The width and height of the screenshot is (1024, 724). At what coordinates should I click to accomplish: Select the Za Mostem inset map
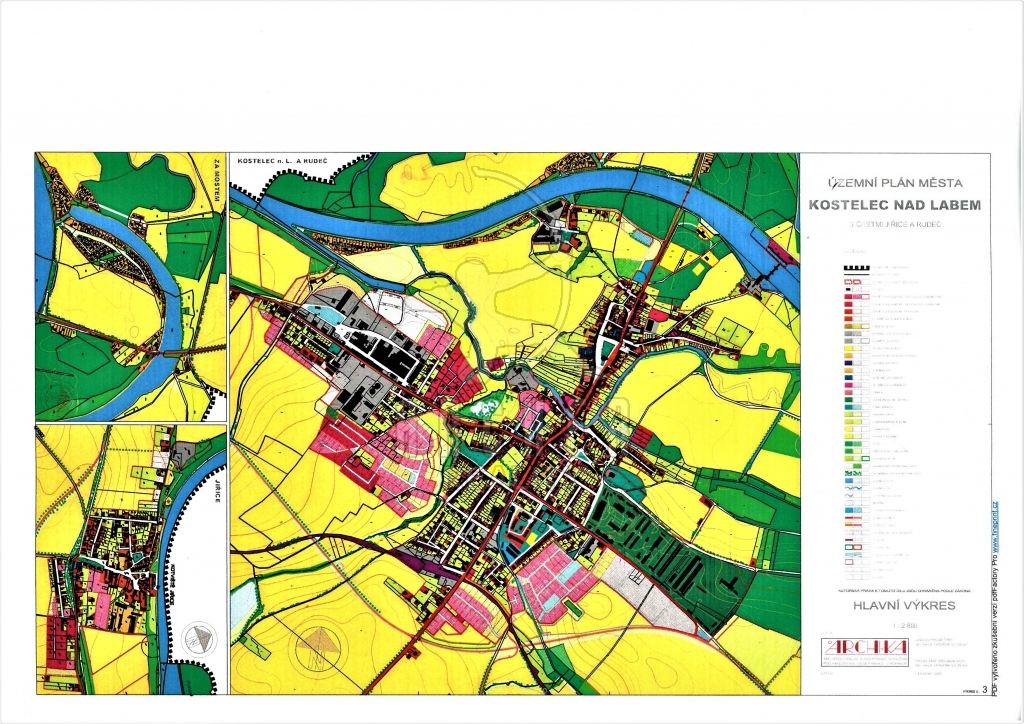[x=130, y=286]
